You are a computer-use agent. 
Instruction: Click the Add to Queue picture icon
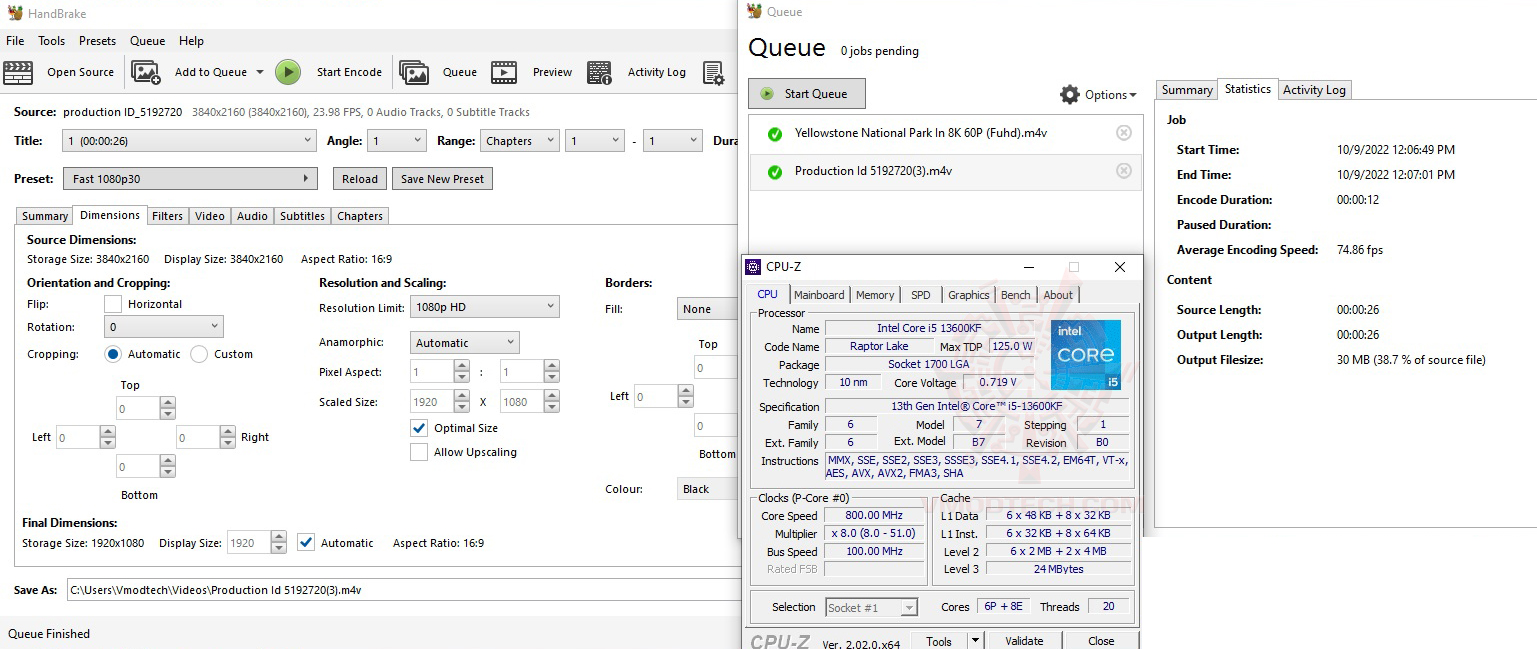146,72
